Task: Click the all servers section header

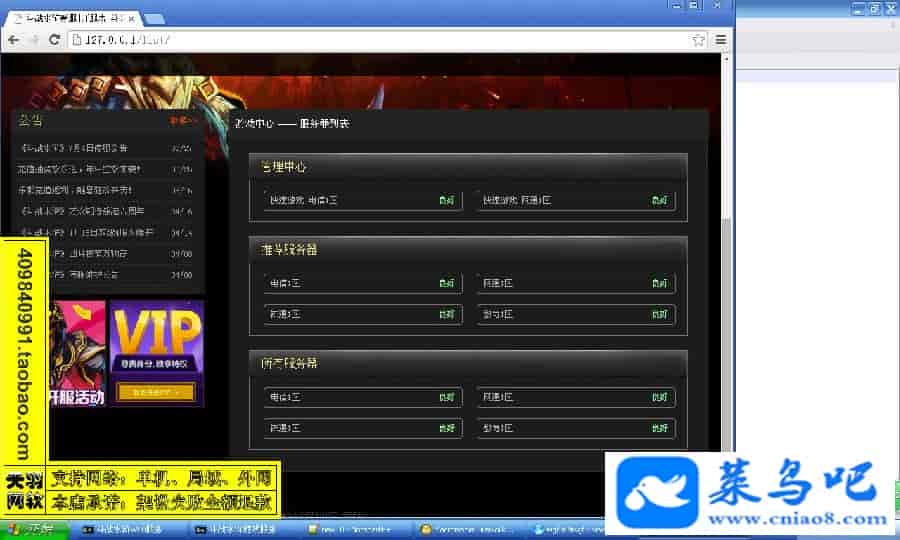Action: click(x=468, y=363)
